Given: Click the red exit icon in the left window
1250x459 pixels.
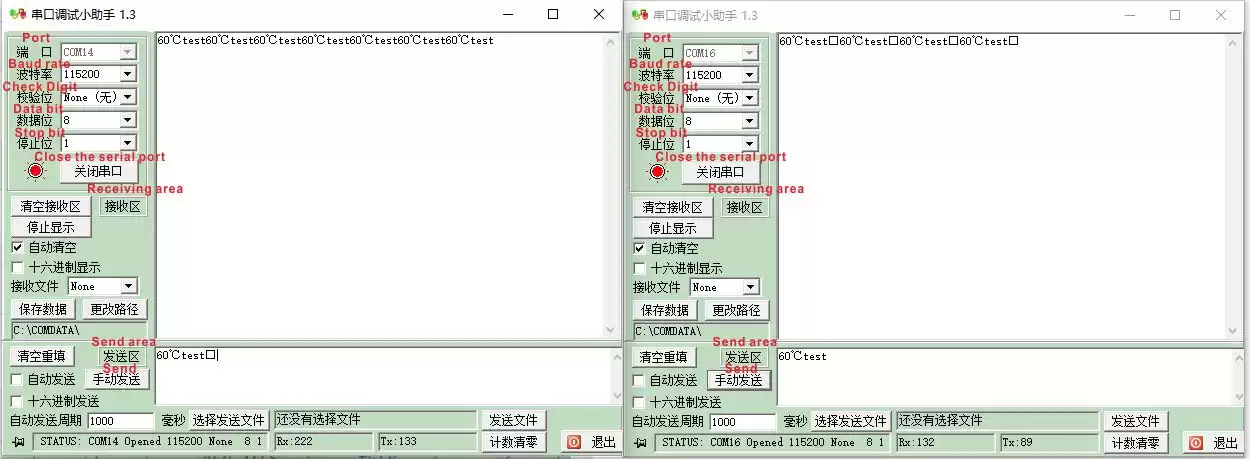Looking at the screenshot, I should tap(574, 441).
